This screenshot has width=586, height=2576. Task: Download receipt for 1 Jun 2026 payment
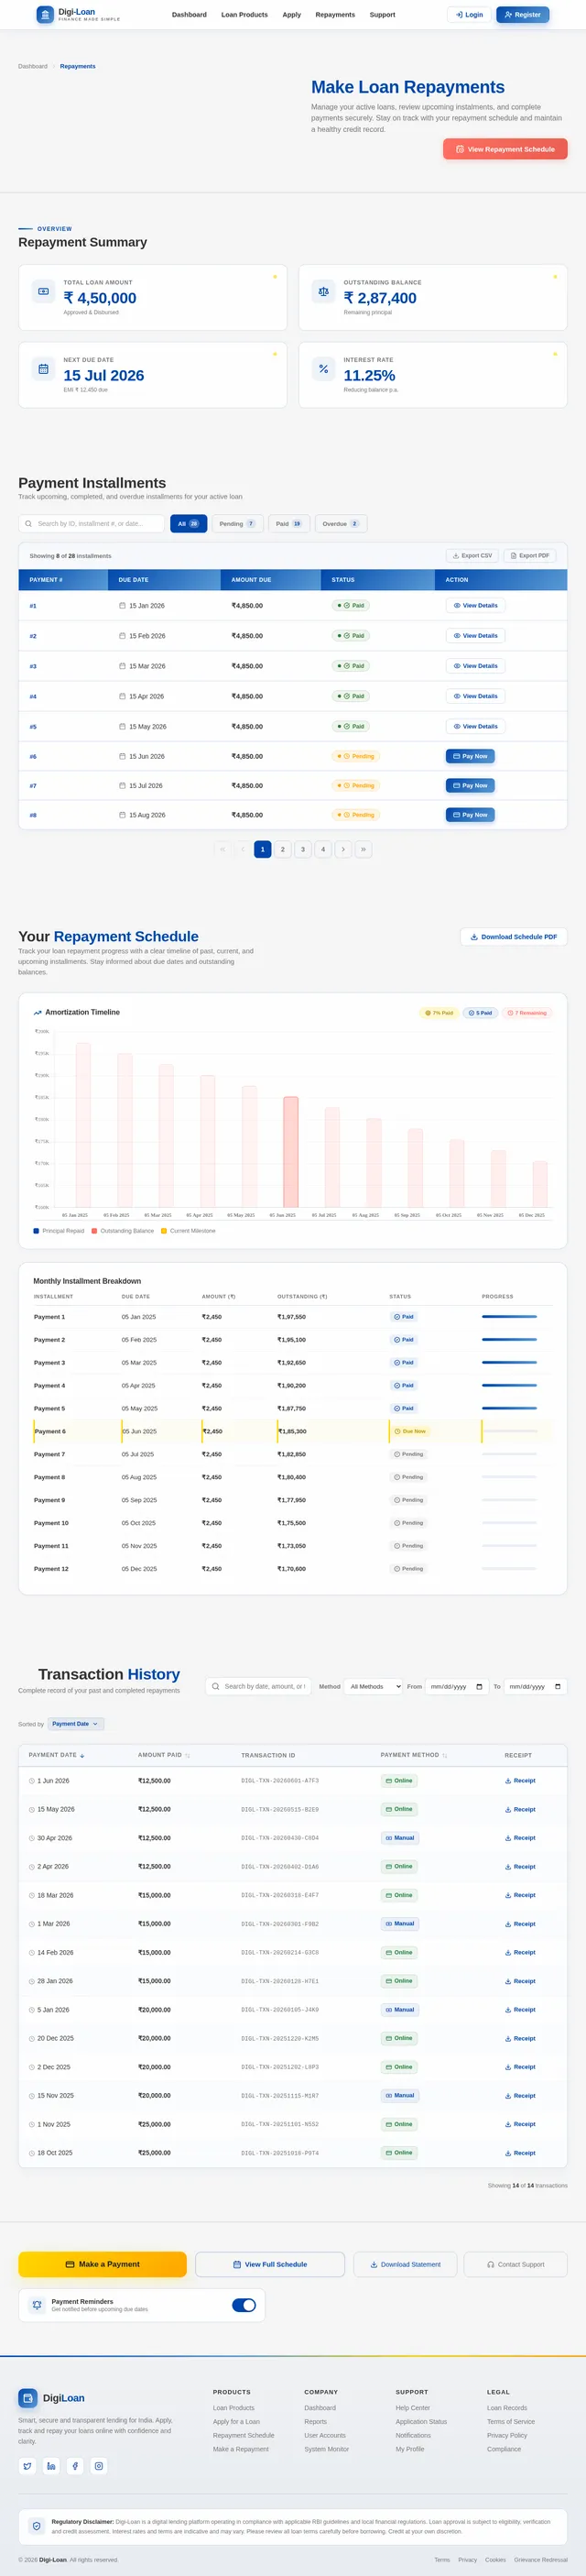pyautogui.click(x=520, y=1781)
